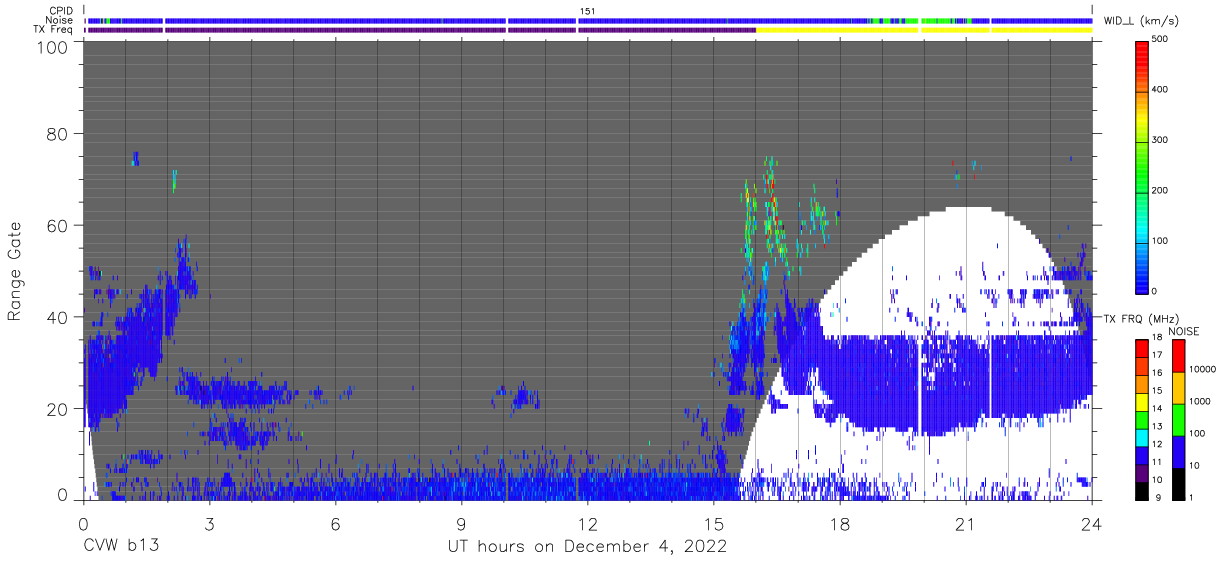Select the purple TX Freq segment in top bar
Screen dimensions: 1228x567
(421, 30)
